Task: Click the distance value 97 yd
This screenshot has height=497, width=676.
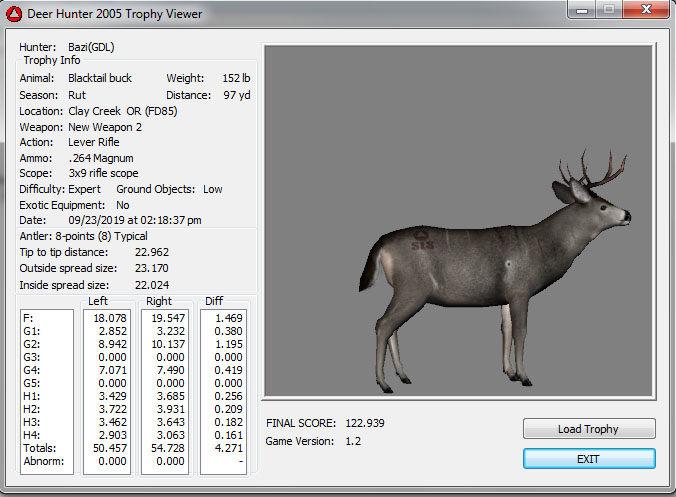Action: (x=237, y=95)
